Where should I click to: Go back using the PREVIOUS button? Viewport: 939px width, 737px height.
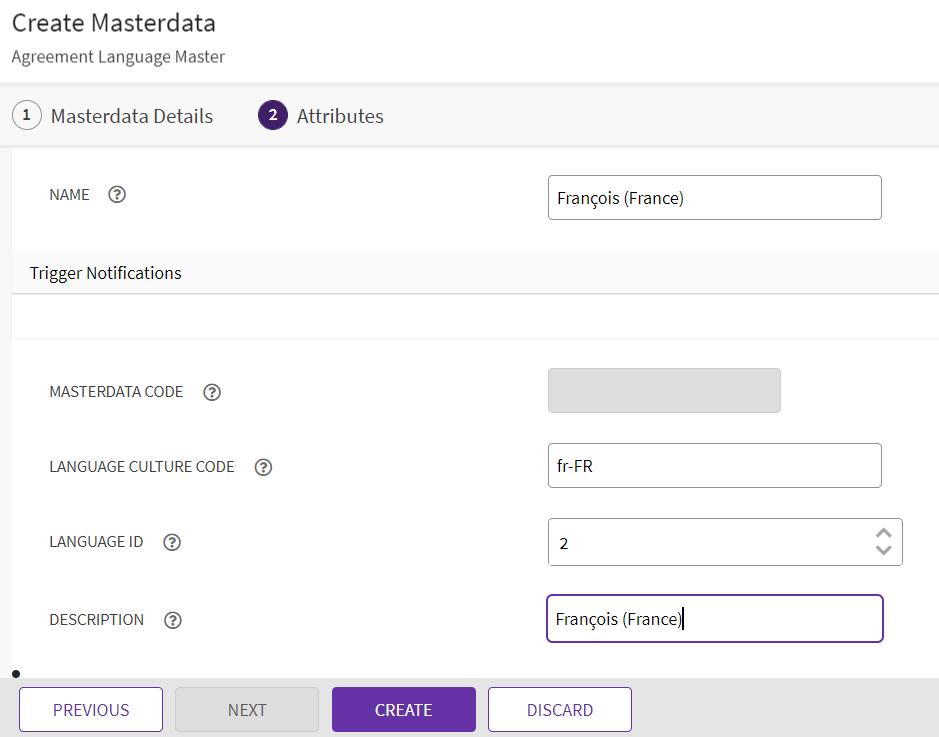coord(91,710)
